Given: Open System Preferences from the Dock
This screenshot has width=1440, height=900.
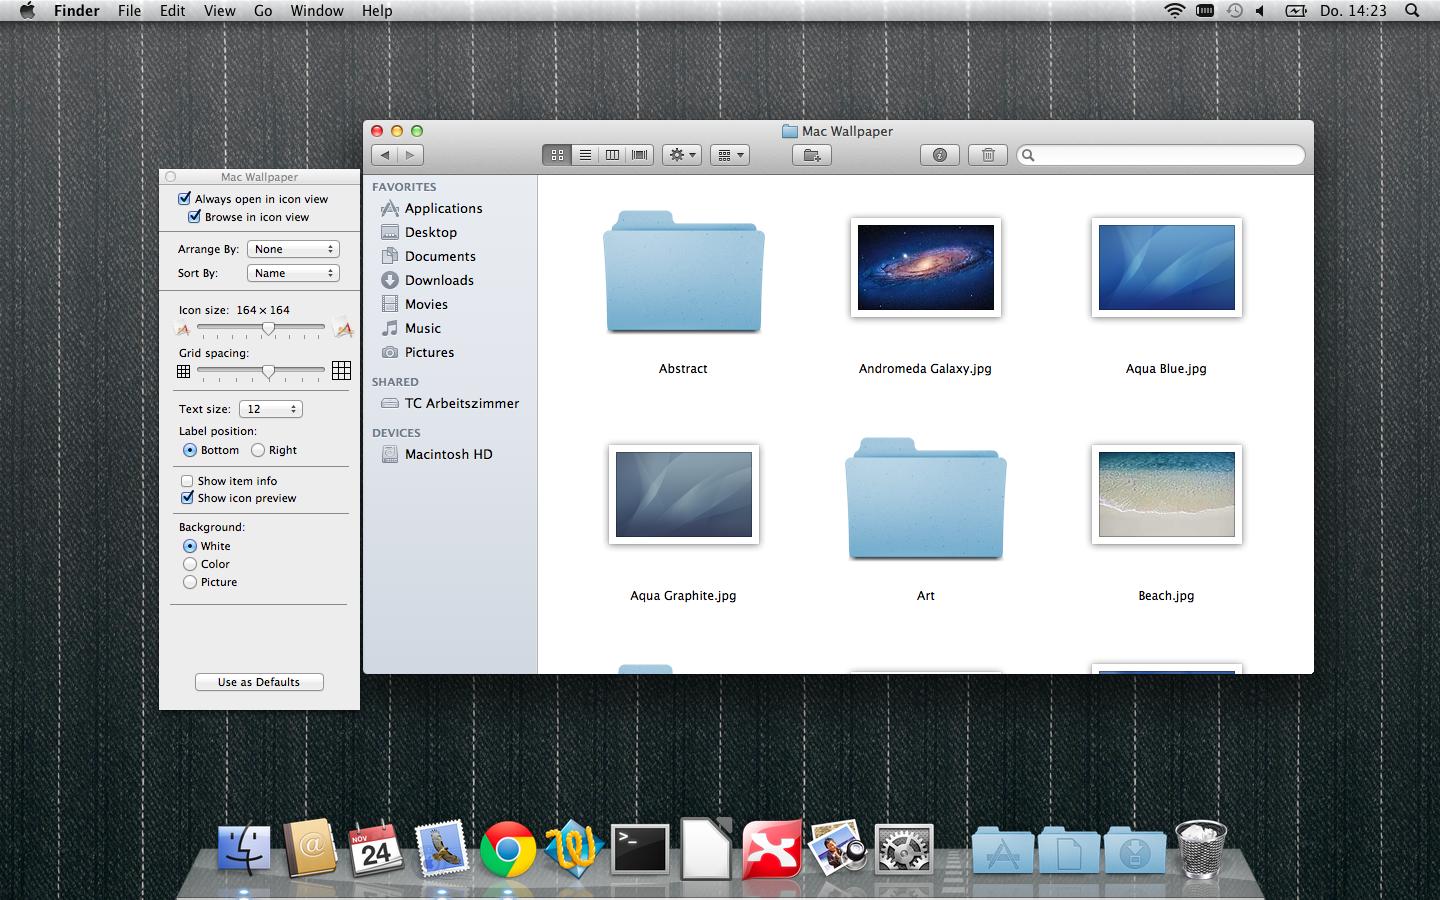Looking at the screenshot, I should (x=904, y=850).
